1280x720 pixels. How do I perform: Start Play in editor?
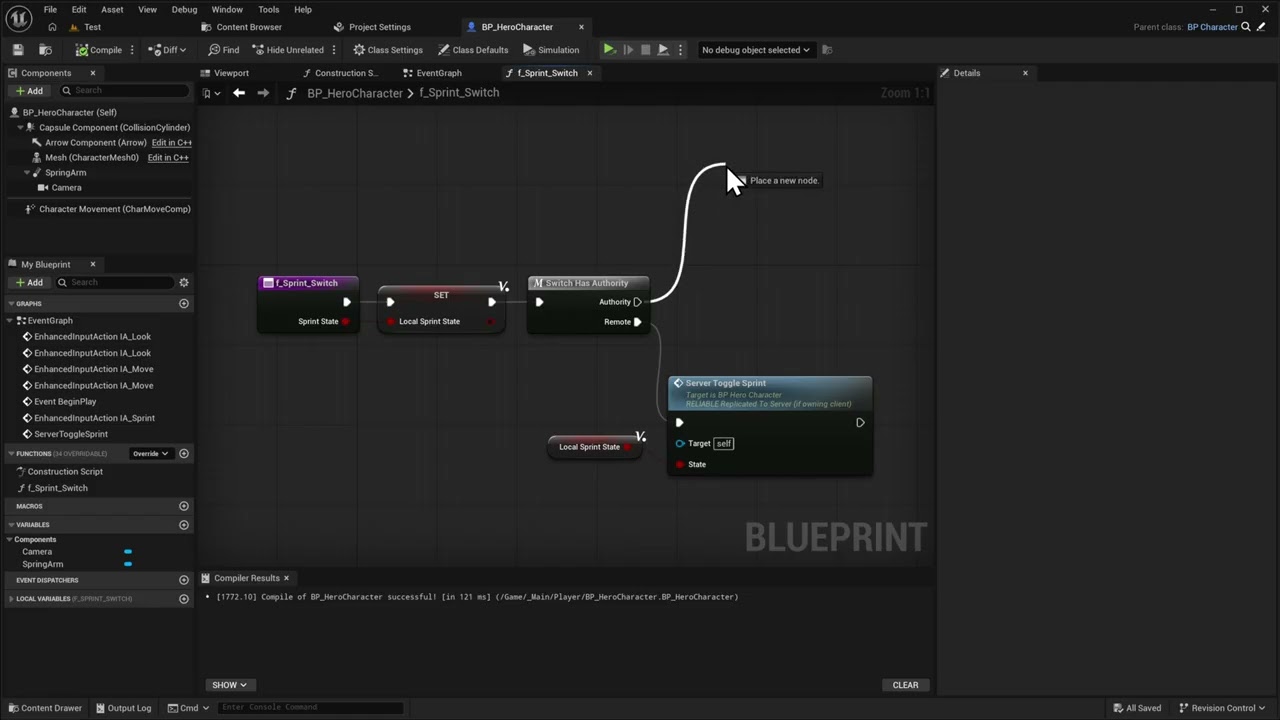coord(609,50)
